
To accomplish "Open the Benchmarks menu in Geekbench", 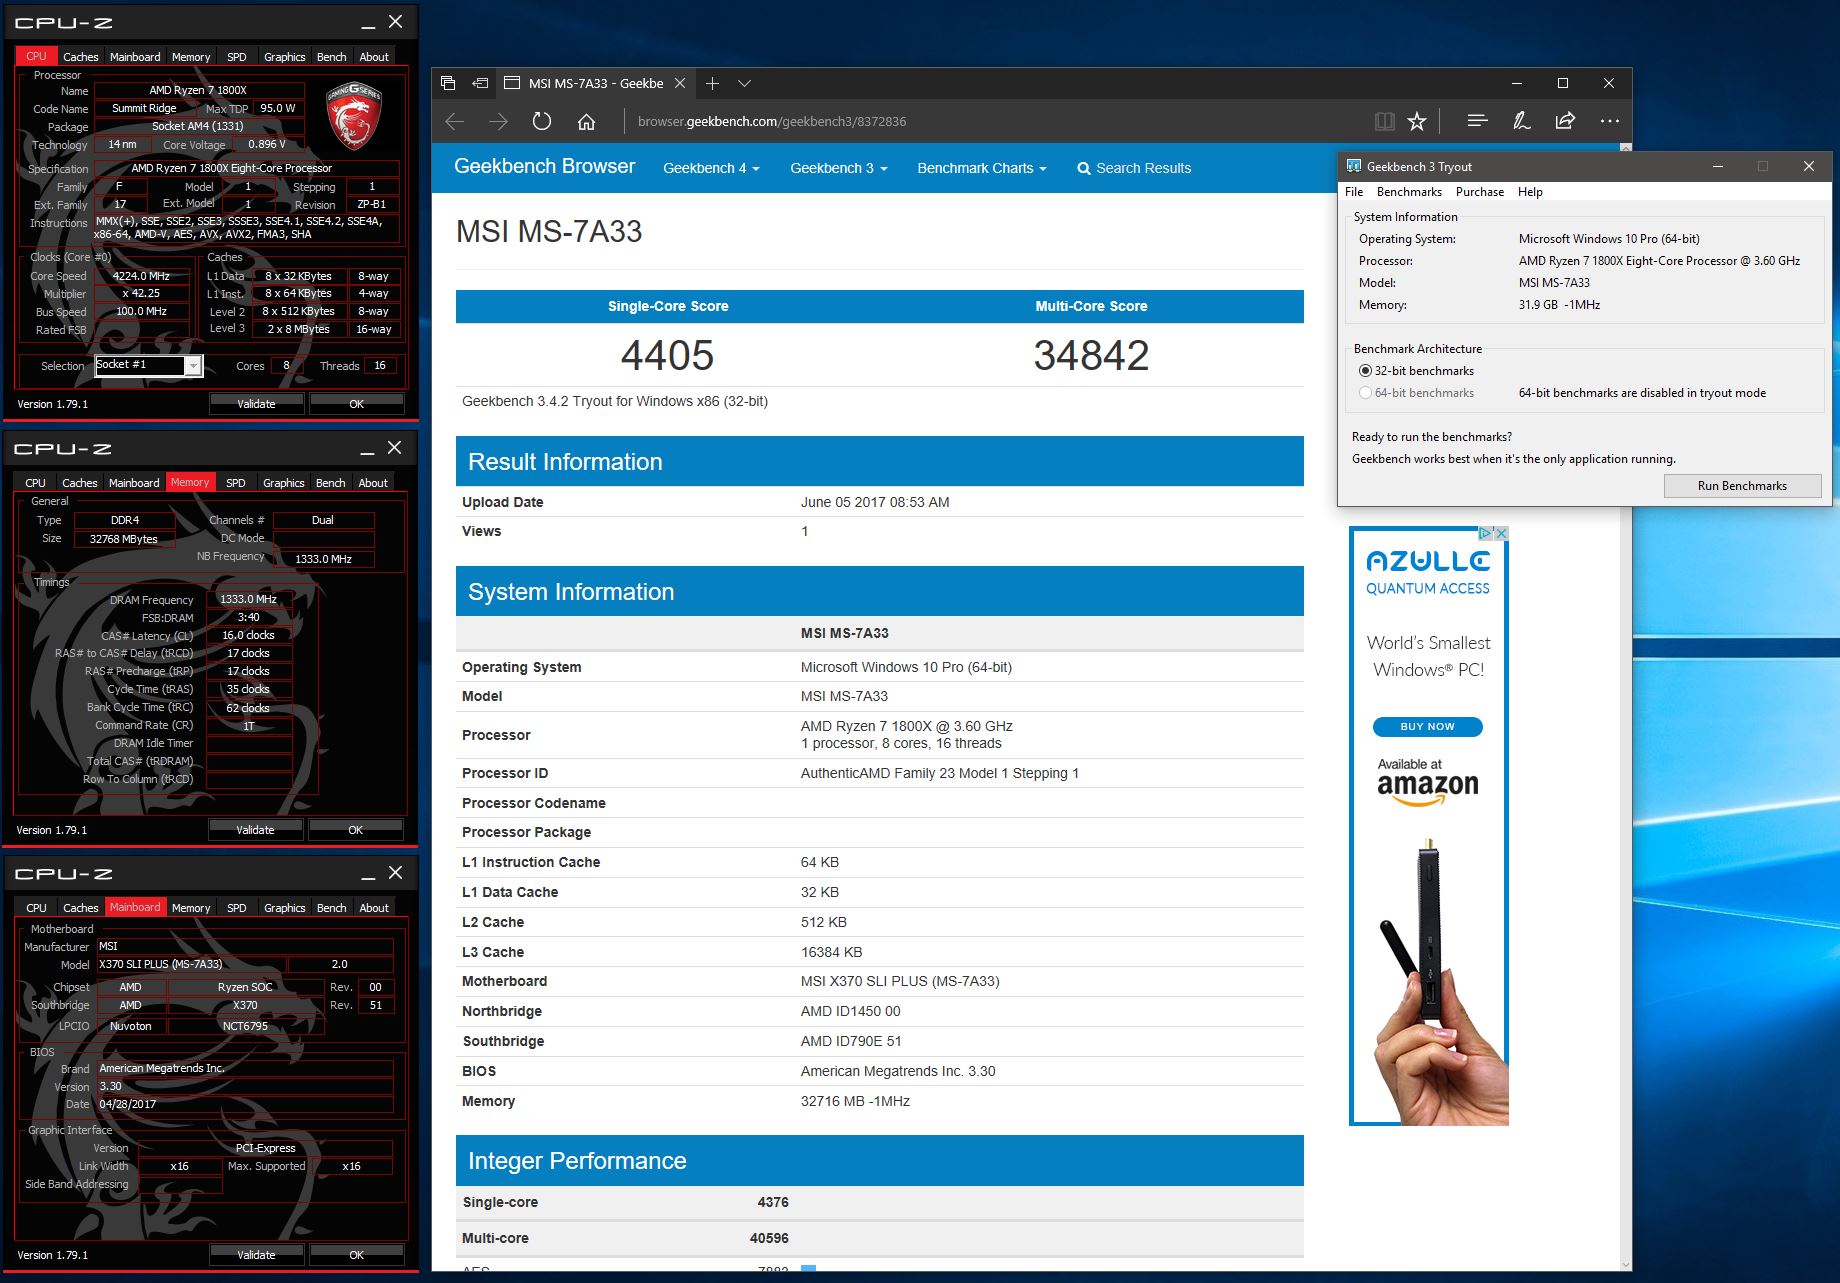I will pyautogui.click(x=1409, y=192).
